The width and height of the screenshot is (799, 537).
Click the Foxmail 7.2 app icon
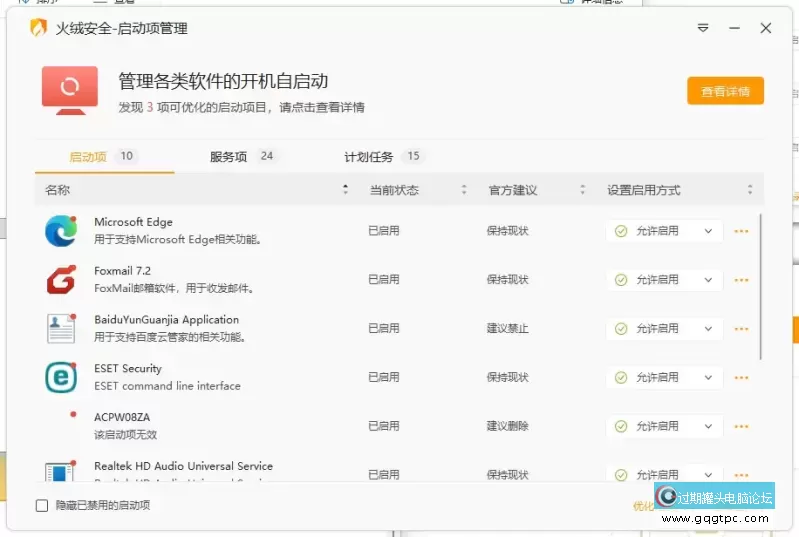click(x=61, y=280)
